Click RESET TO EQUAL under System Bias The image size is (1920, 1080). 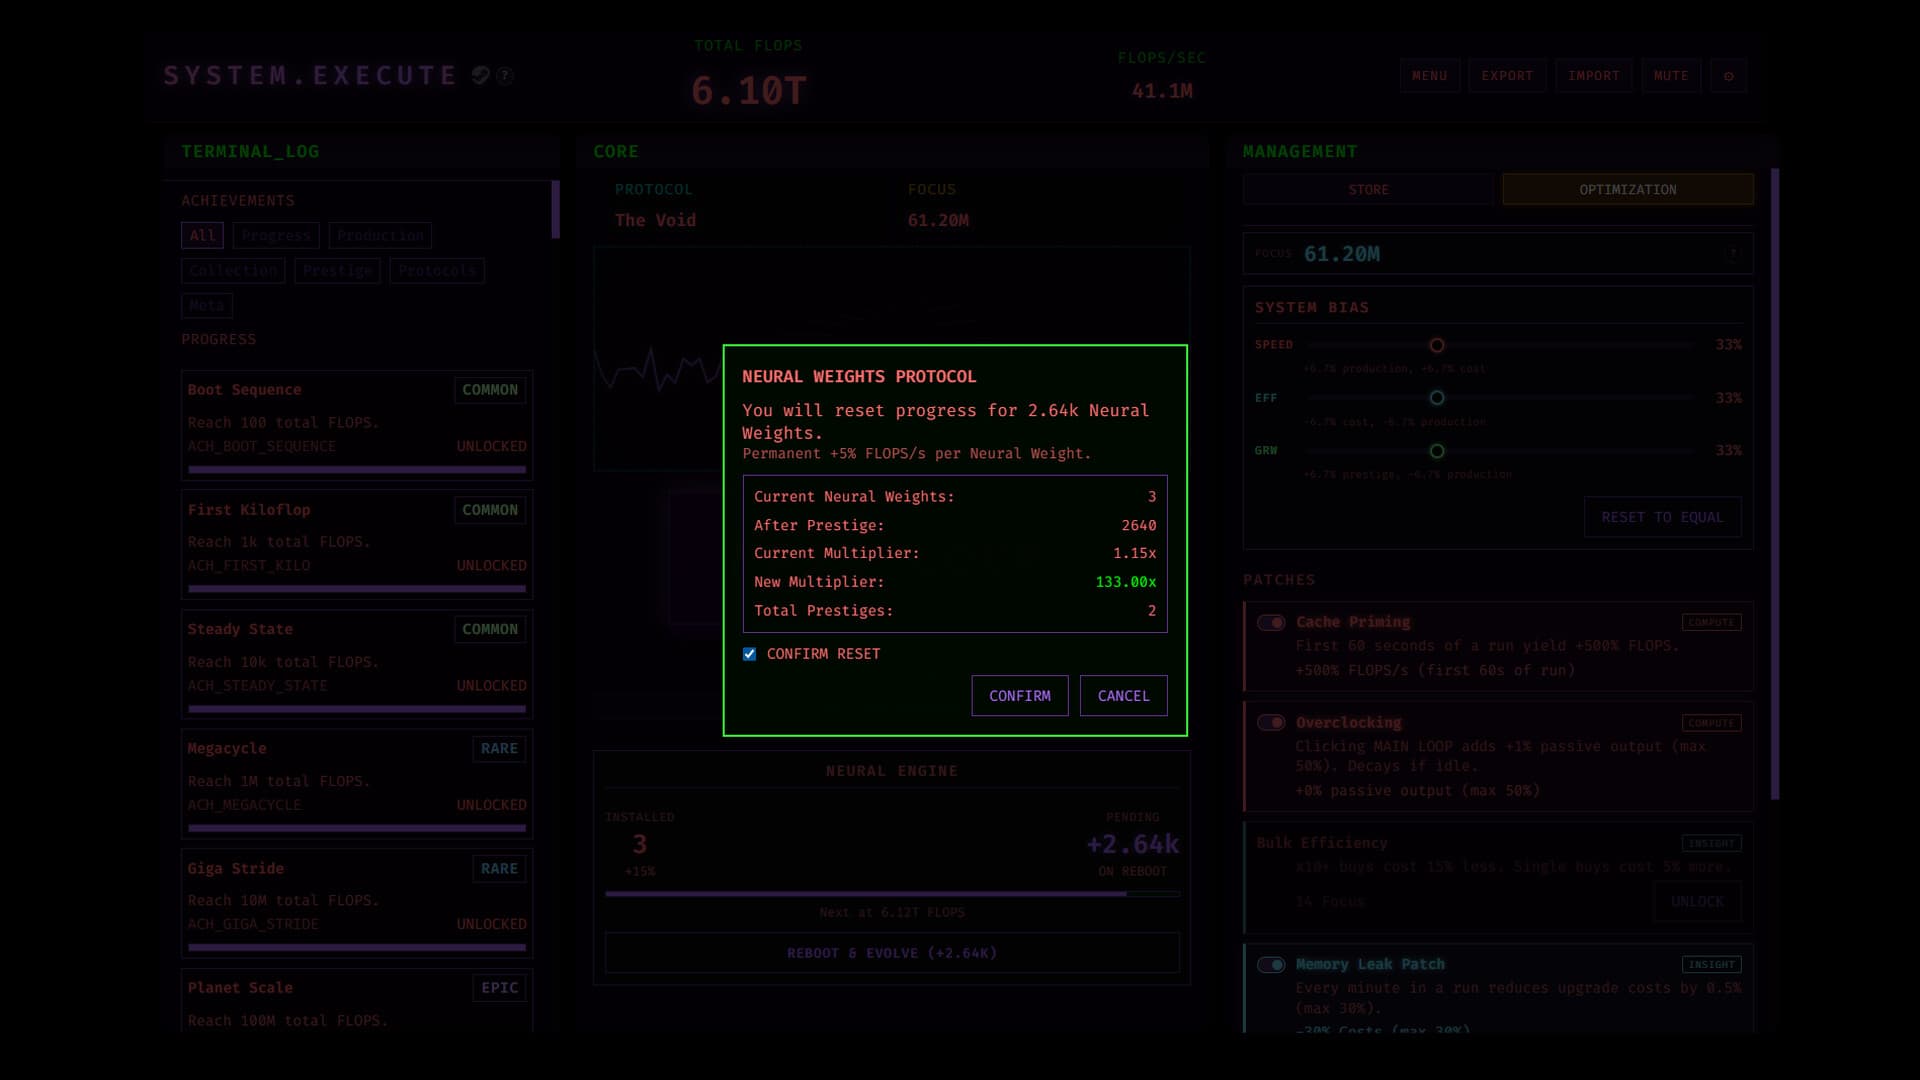1662,517
